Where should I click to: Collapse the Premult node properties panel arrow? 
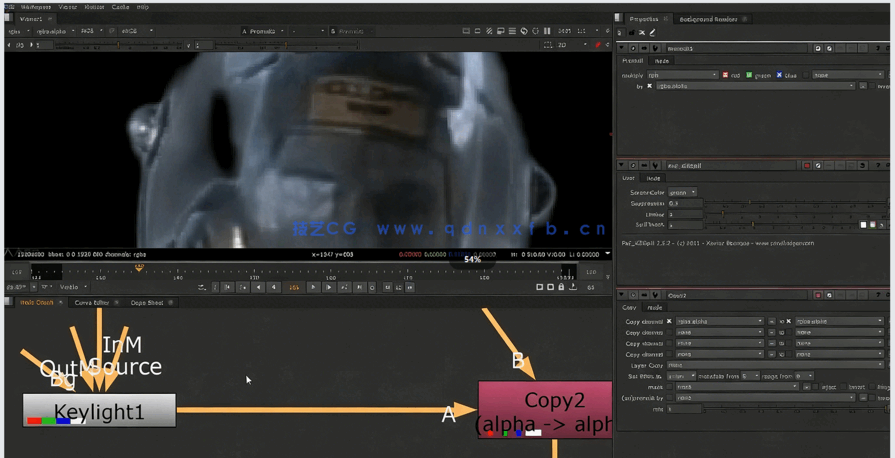tap(621, 48)
